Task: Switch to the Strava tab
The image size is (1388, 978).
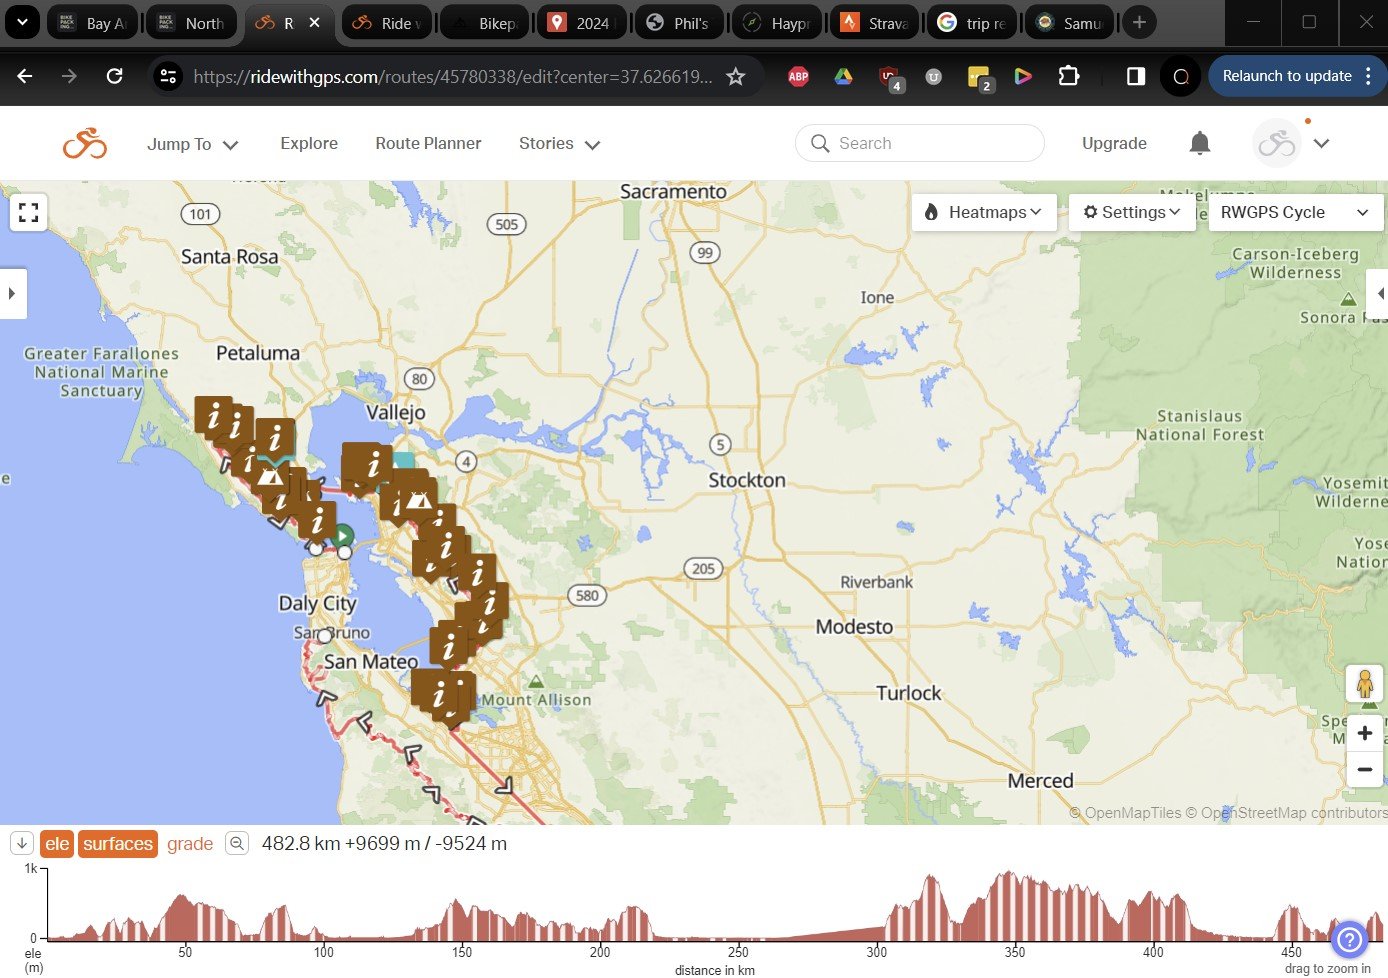Action: tap(875, 22)
